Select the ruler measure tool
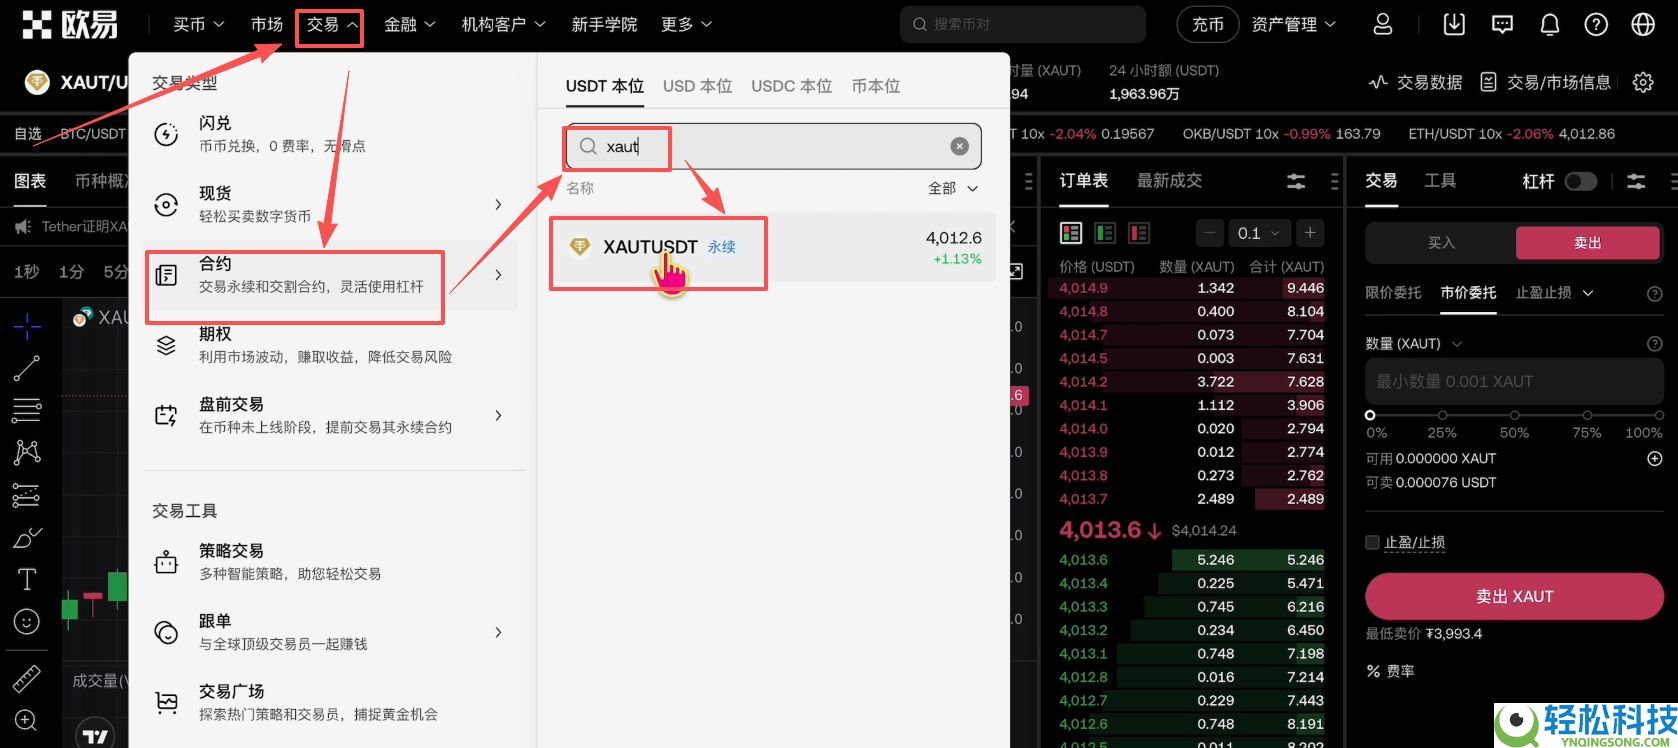Image resolution: width=1678 pixels, height=748 pixels. pos(27,679)
